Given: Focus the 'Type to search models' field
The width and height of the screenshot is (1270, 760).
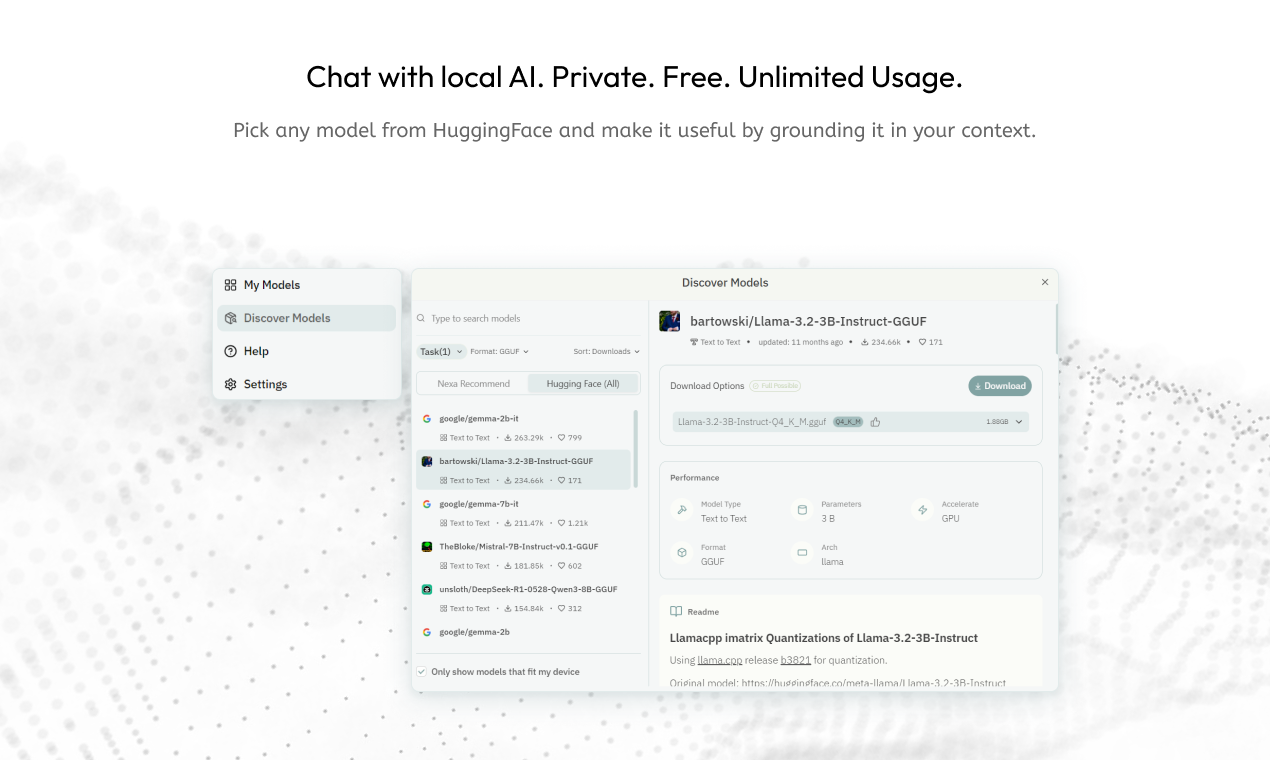Looking at the screenshot, I should (530, 319).
